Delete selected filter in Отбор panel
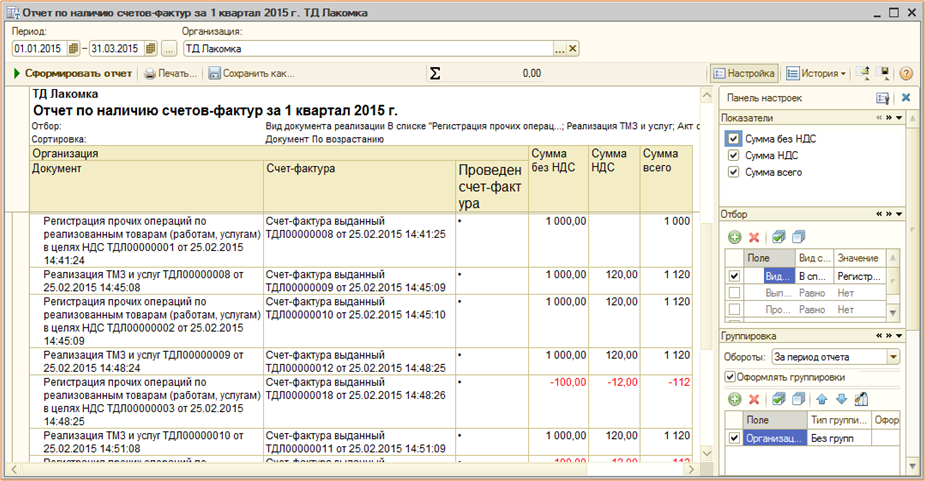Image resolution: width=925 pixels, height=481 pixels. pyautogui.click(x=754, y=237)
